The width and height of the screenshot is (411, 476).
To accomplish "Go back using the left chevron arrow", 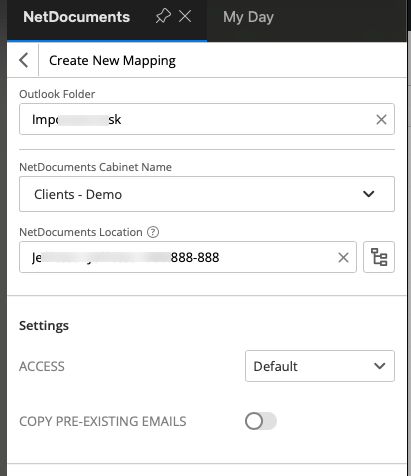I will coord(24,60).
